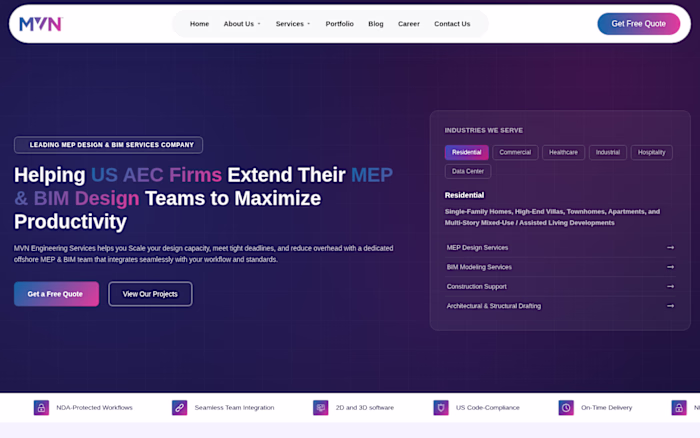The image size is (700, 438).
Task: Click the Seamless Team Integration text
Action: (234, 408)
